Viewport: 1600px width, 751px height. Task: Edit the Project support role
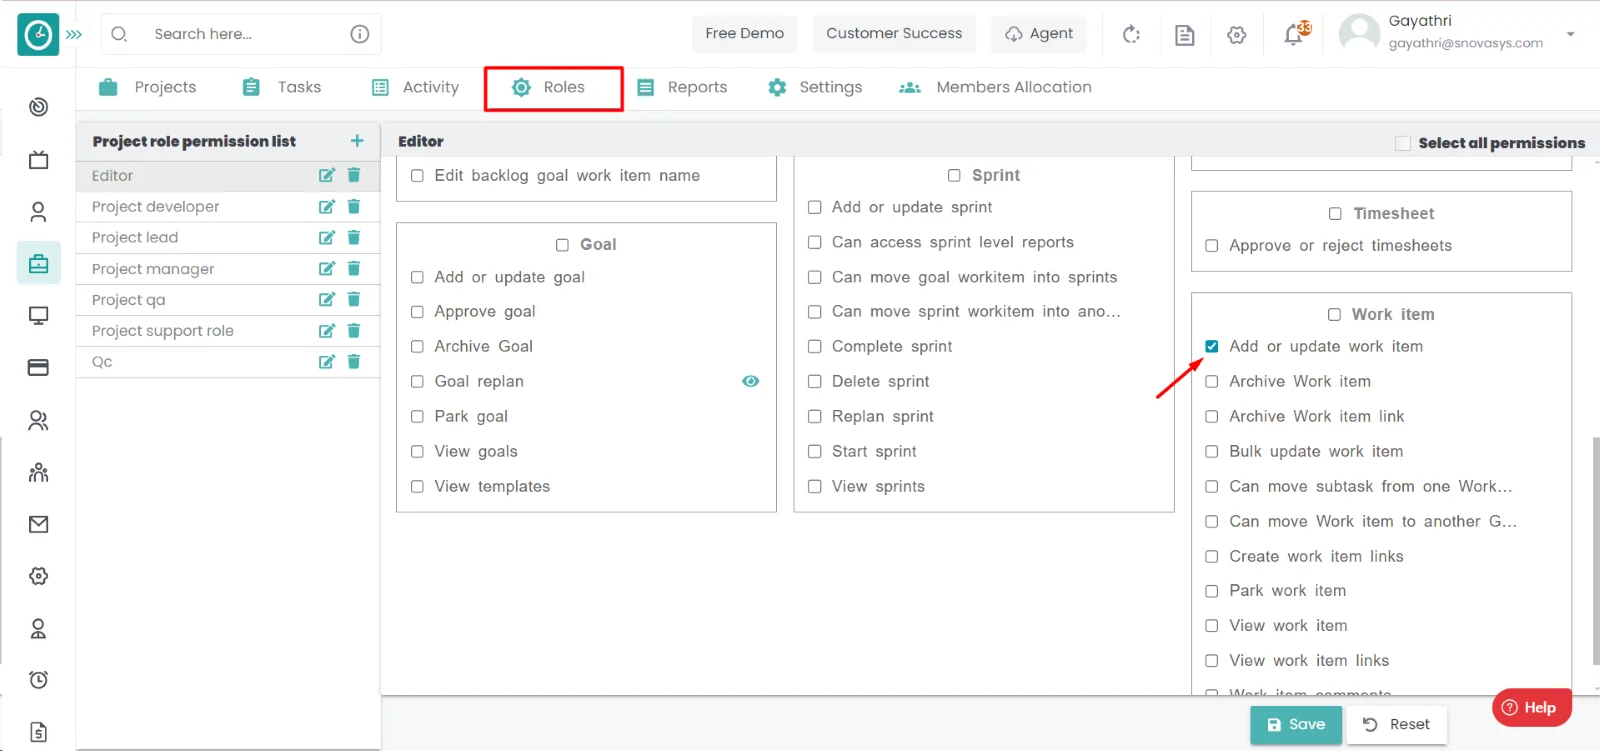tap(326, 330)
